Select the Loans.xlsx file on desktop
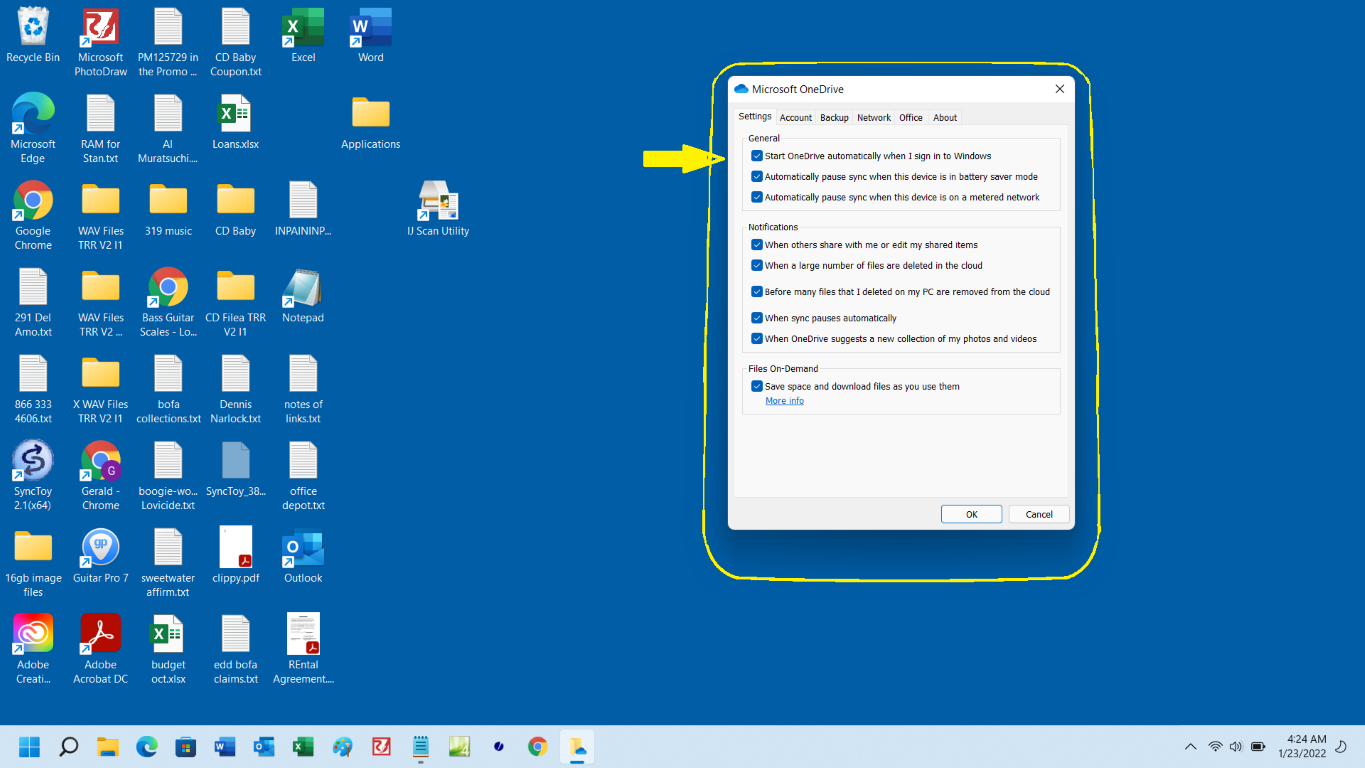Image resolution: width=1365 pixels, height=768 pixels. 236,123
